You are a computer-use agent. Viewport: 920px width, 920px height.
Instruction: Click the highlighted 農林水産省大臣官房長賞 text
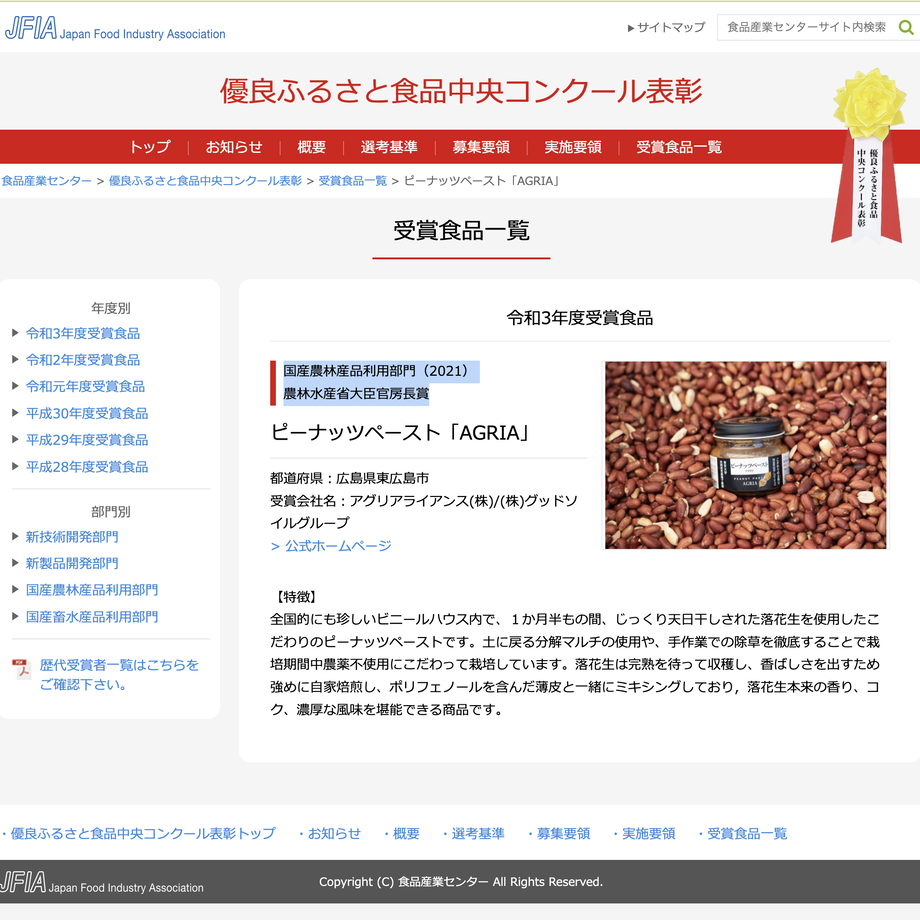point(356,393)
